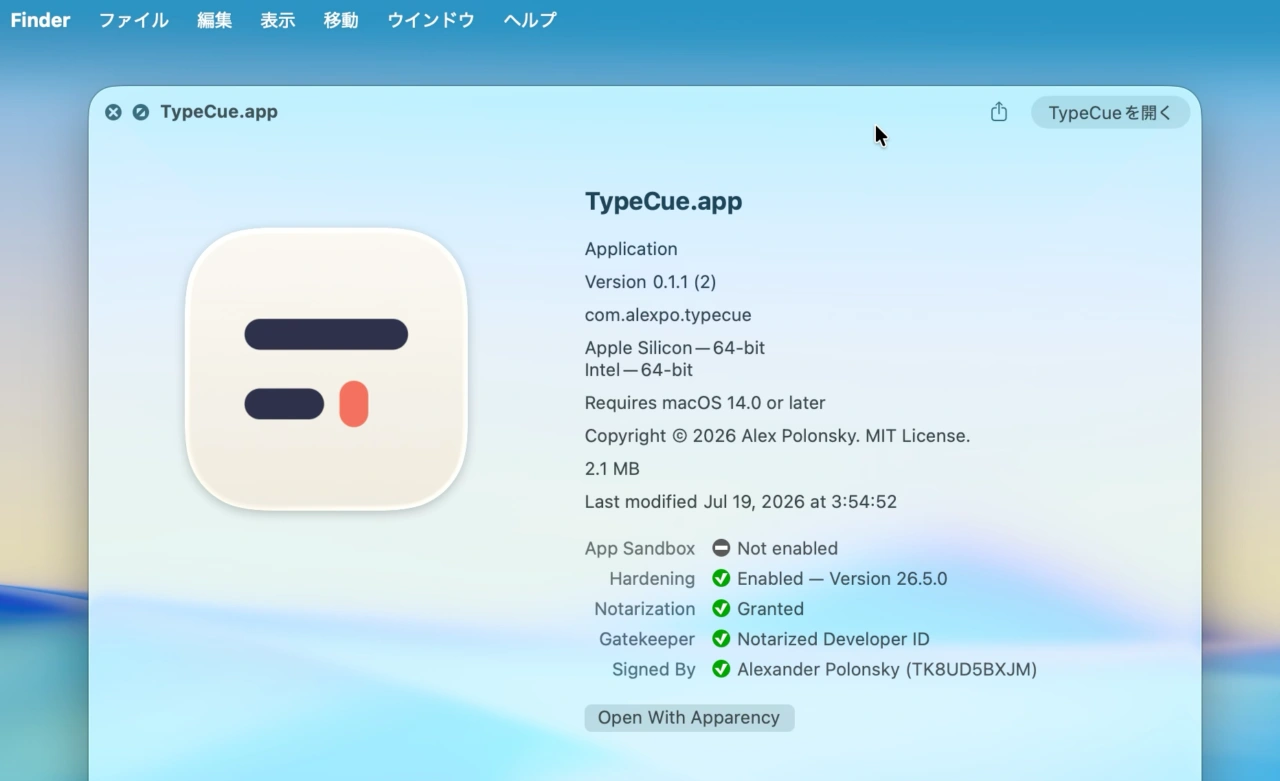
Task: Click the Granted notarization status text
Action: coord(770,609)
